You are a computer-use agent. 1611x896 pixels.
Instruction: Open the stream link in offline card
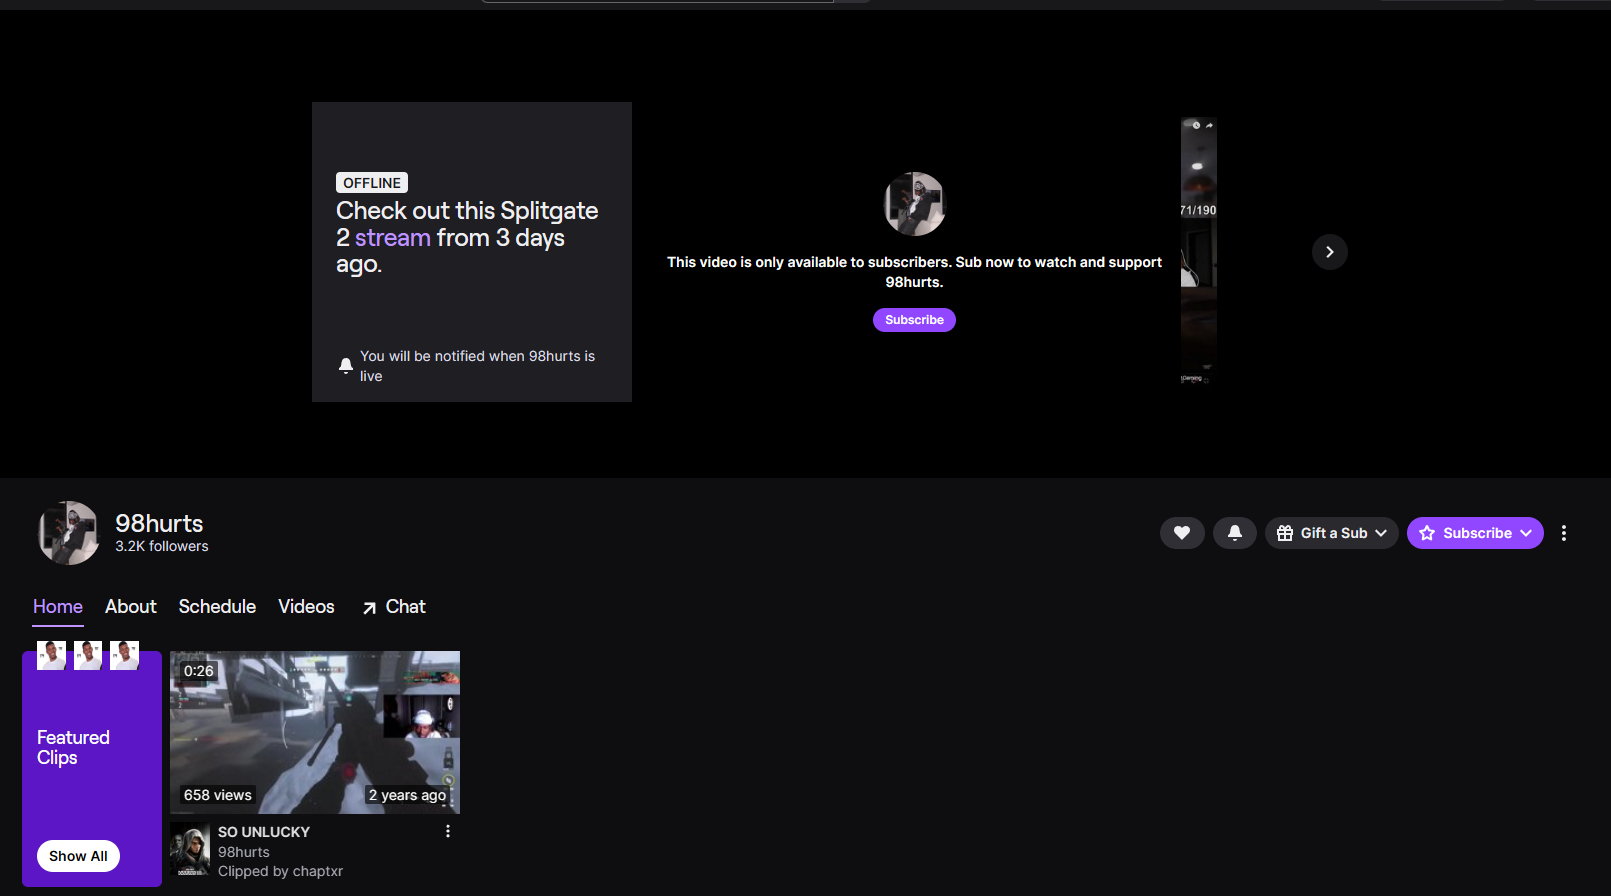[x=392, y=238]
